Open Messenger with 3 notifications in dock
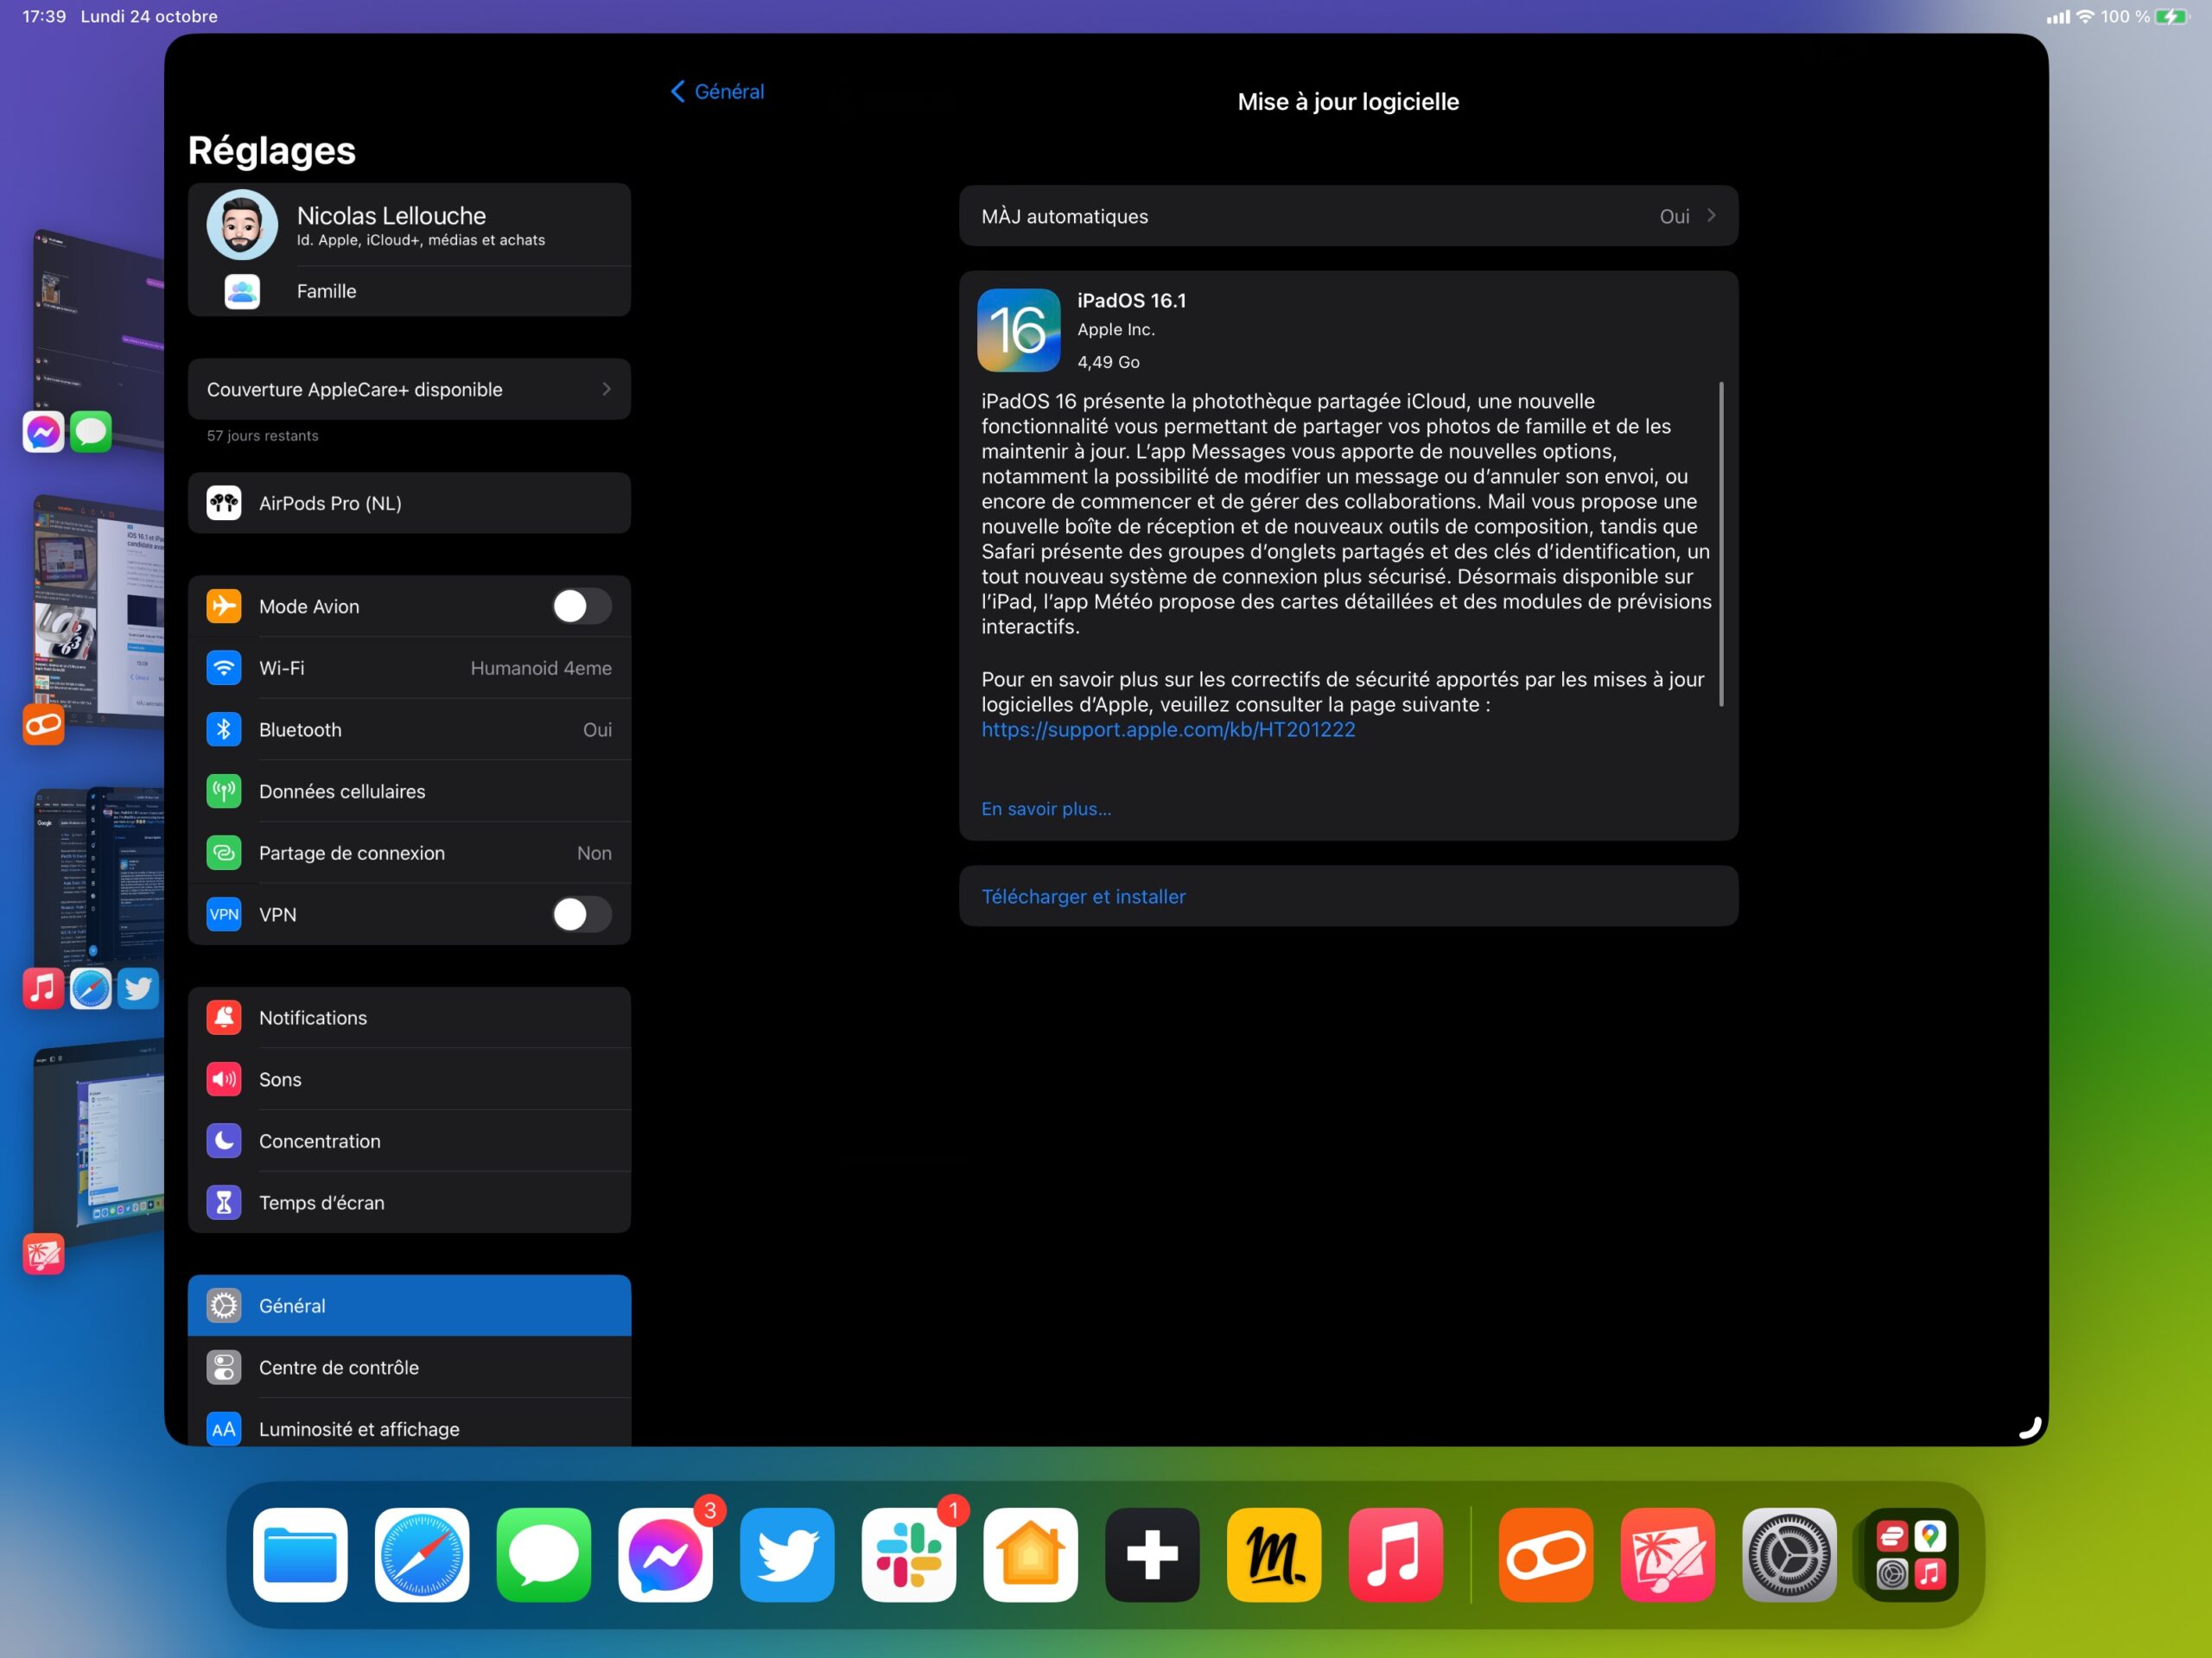The height and width of the screenshot is (1658, 2212). (666, 1554)
